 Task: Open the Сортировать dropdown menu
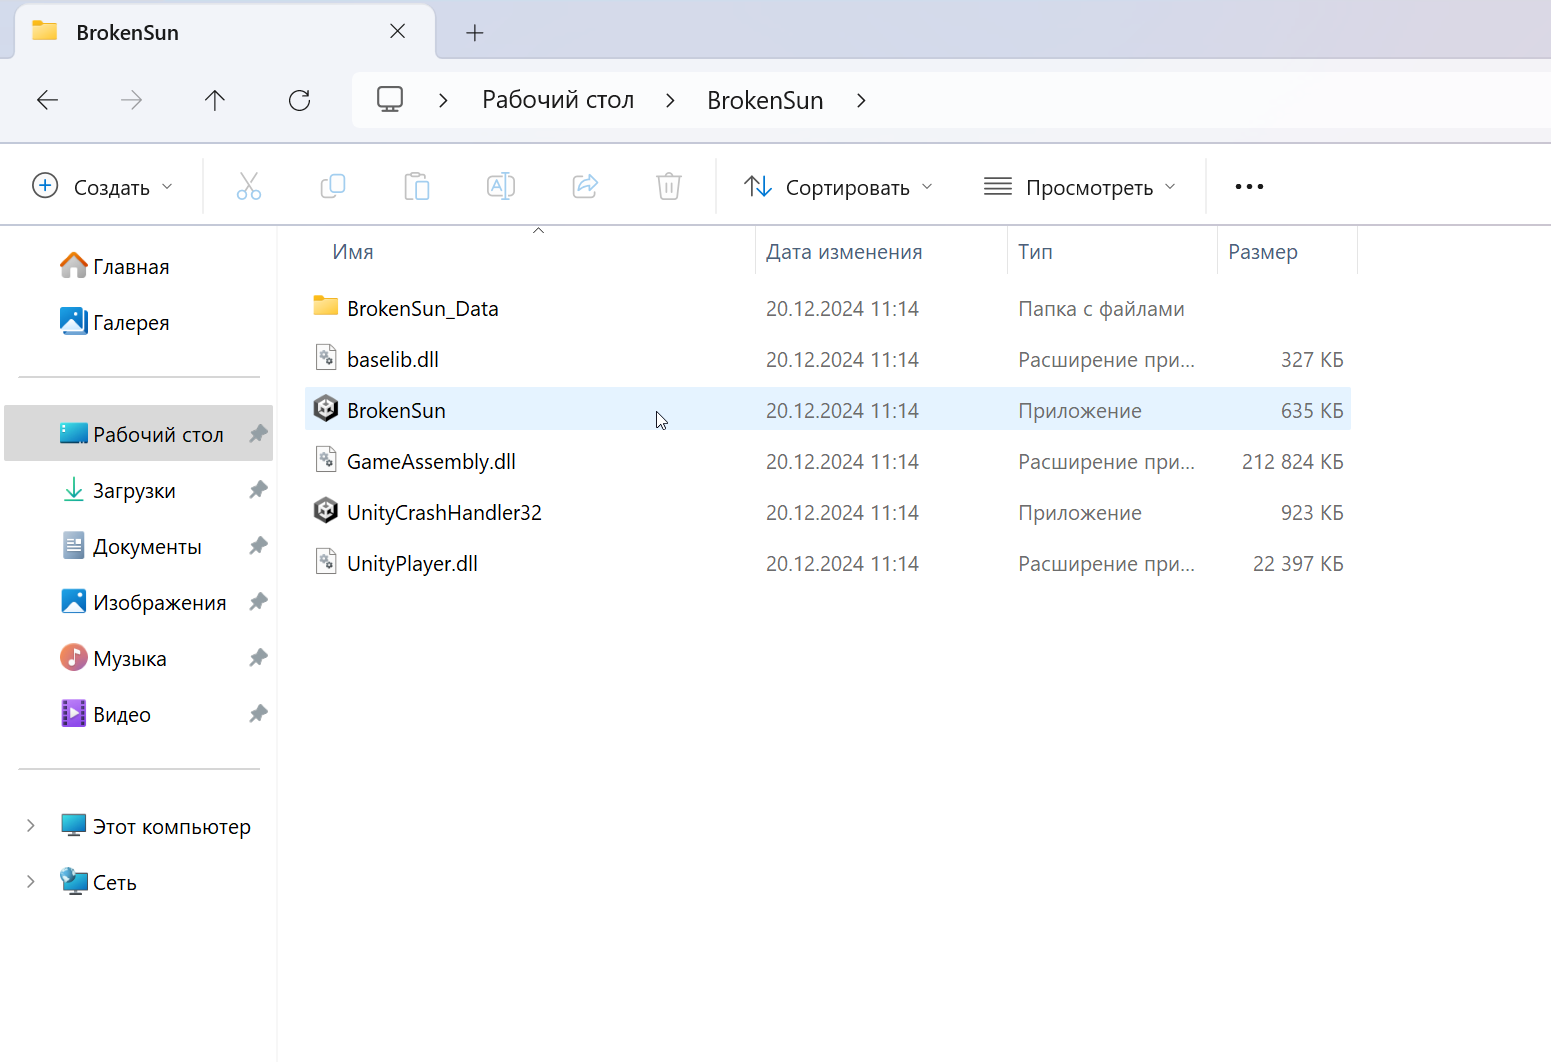pos(839,187)
